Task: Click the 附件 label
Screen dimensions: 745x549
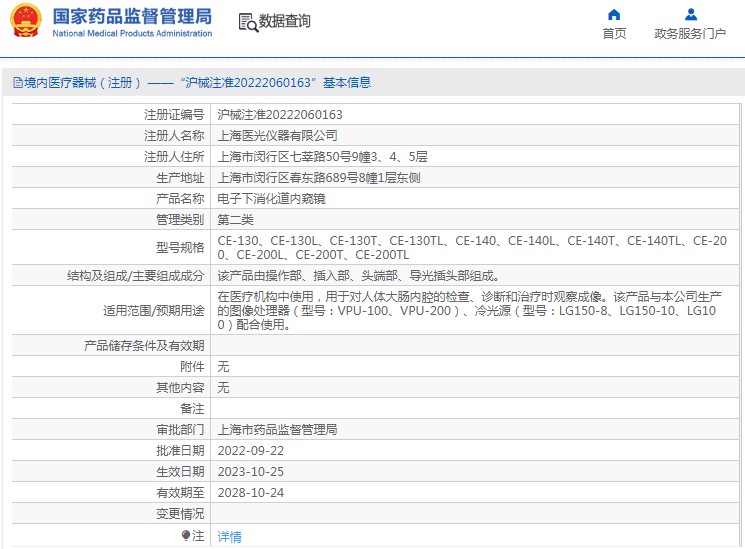Action: pyautogui.click(x=192, y=366)
